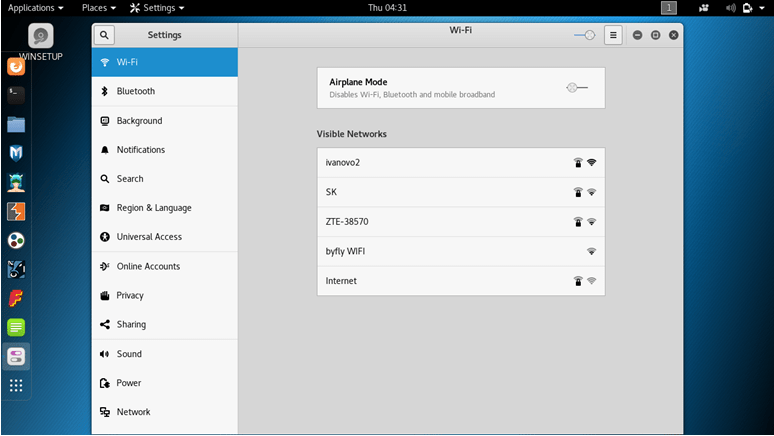Show all applications grid icon
Screen dimensions: 774x436
coord(16,386)
